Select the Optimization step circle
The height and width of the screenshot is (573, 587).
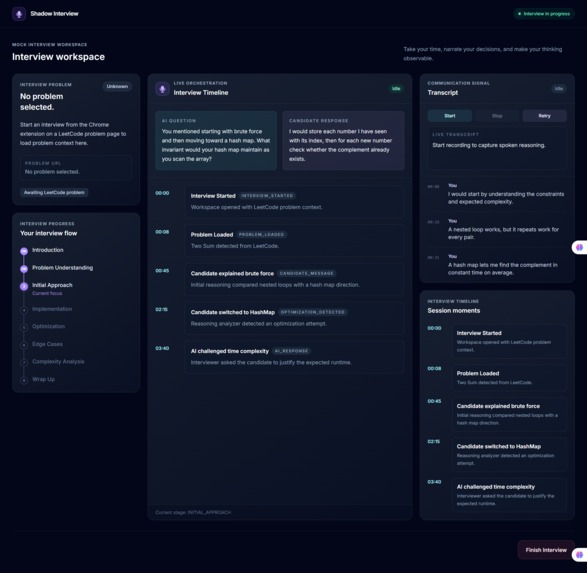[24, 327]
